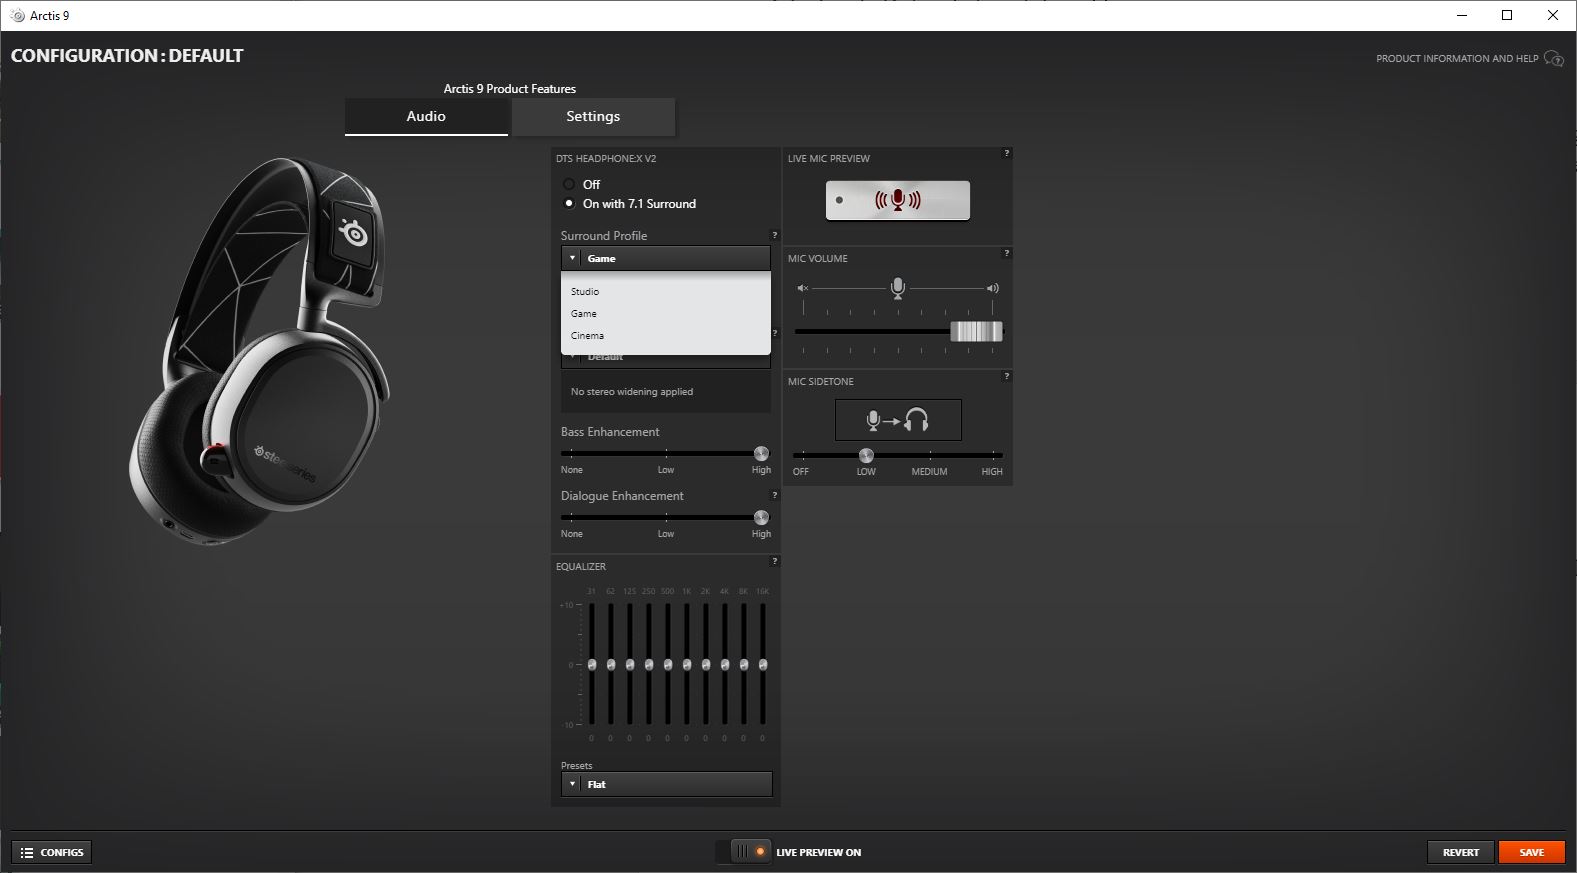This screenshot has height=873, width=1577.
Task: Open help for Equalizer
Action: tap(774, 561)
